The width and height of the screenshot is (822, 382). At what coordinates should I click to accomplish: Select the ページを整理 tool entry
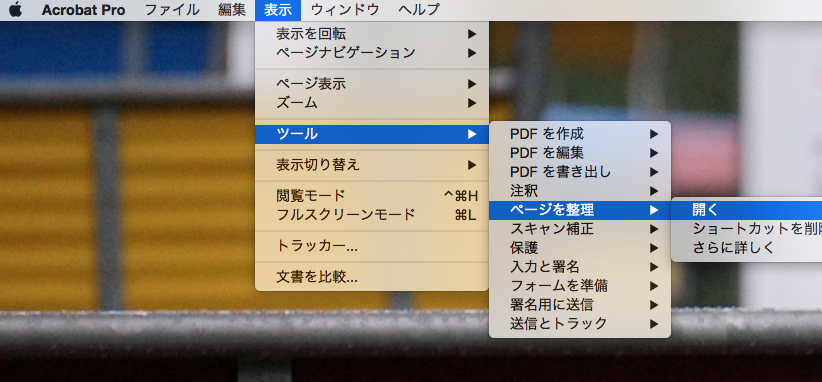[x=580, y=210]
